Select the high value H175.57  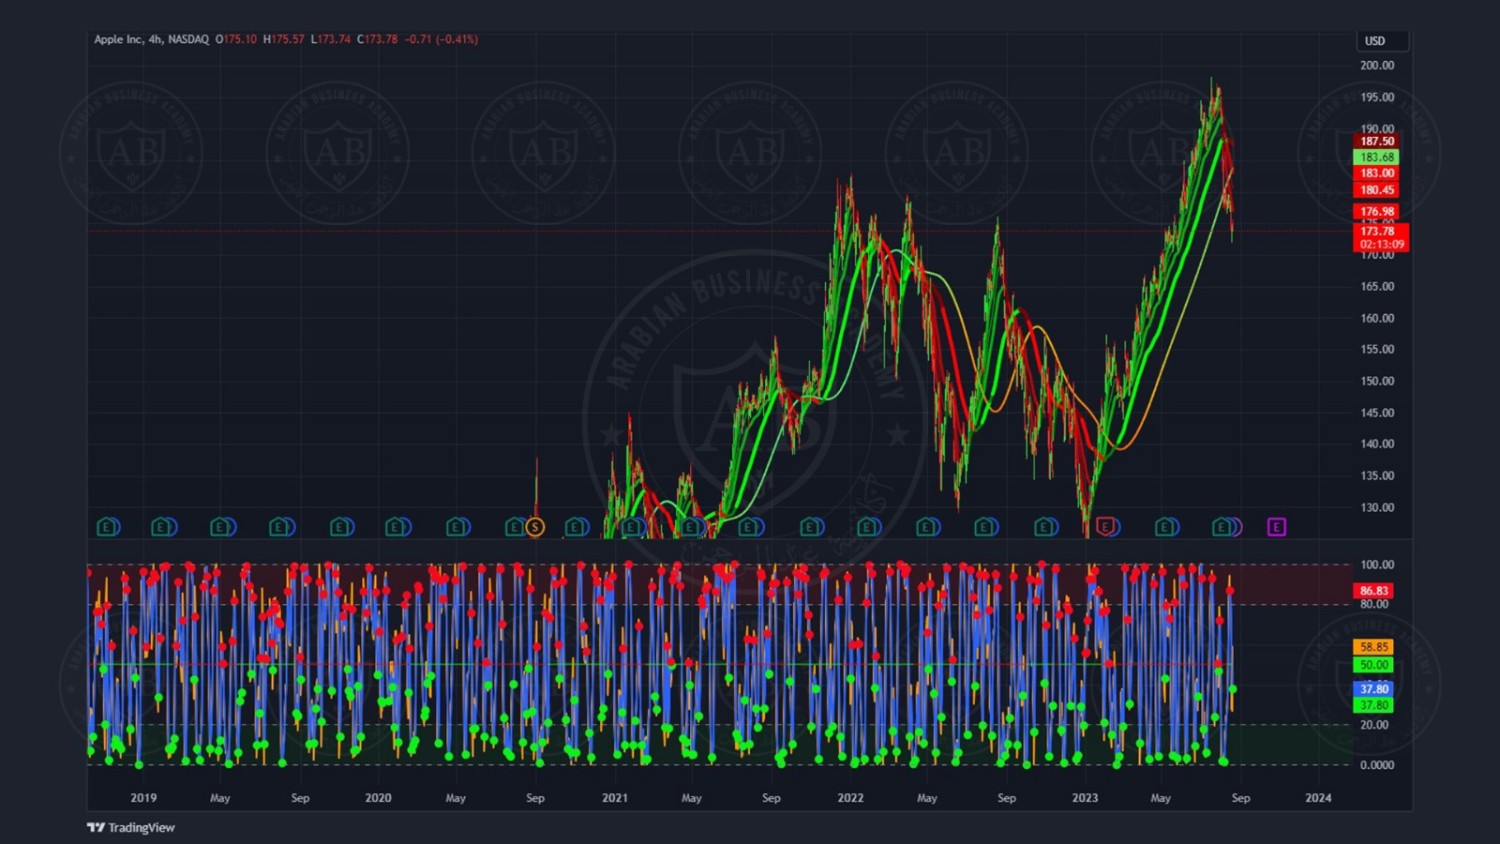pyautogui.click(x=283, y=39)
